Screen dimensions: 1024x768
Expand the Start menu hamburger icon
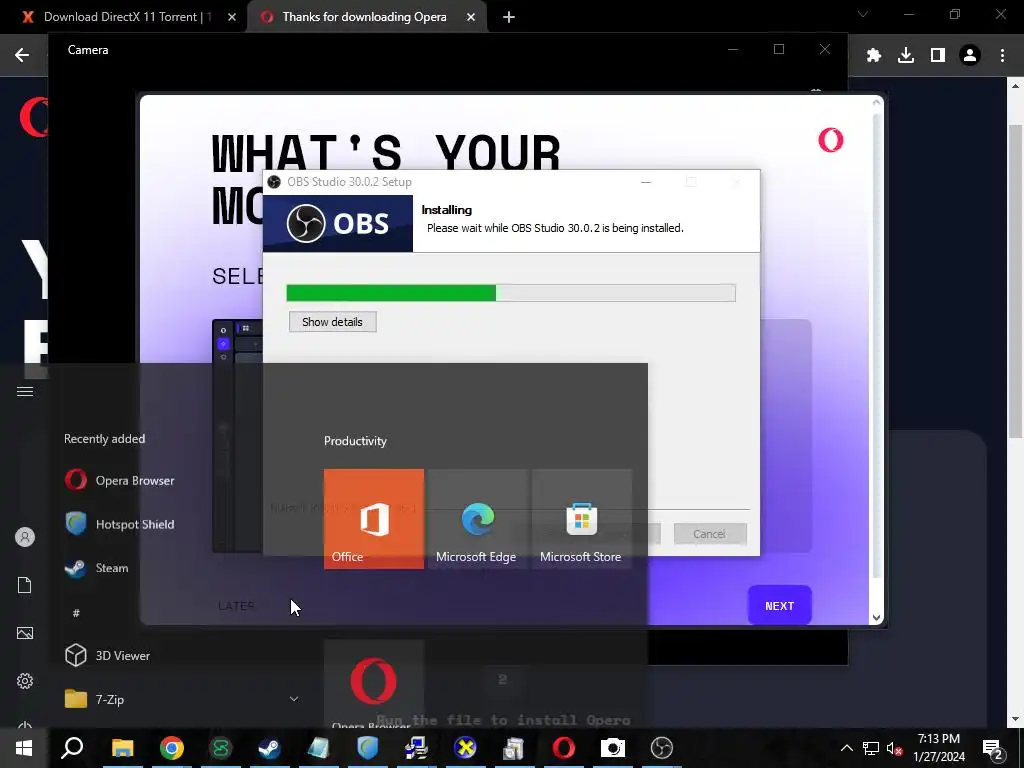(x=25, y=392)
